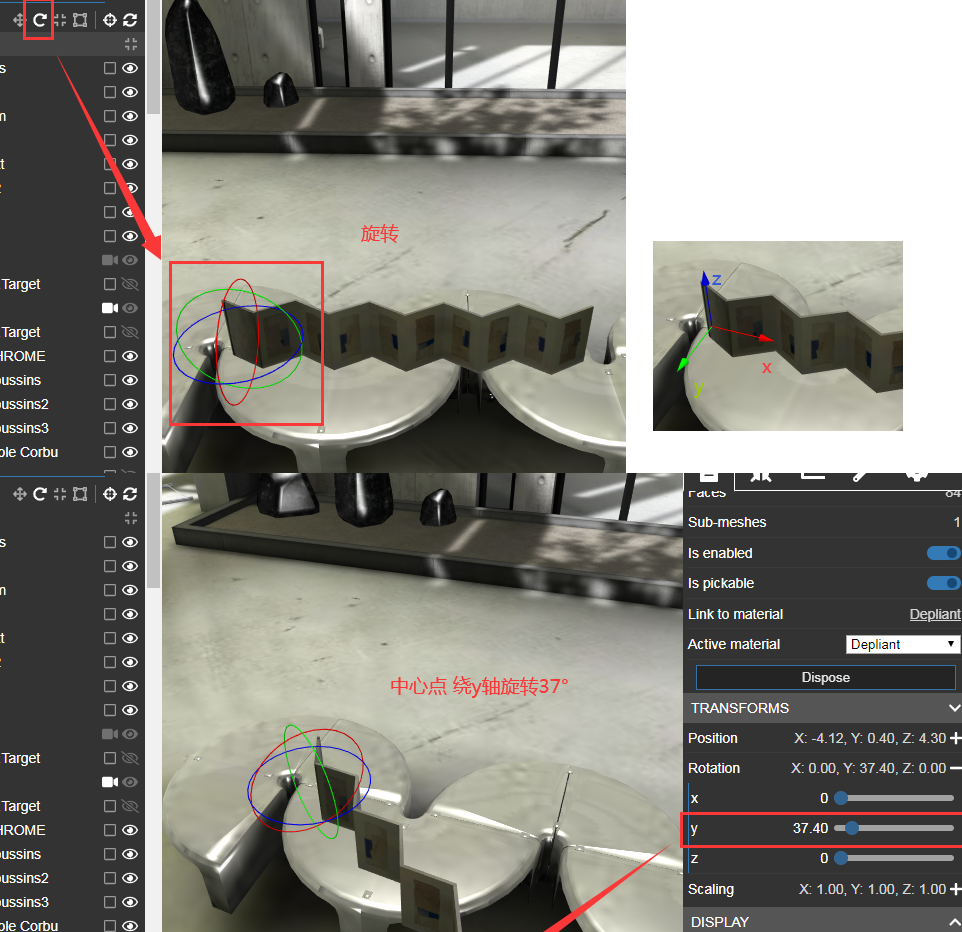
Task: Click the refresh explorer icon
Action: (129, 19)
